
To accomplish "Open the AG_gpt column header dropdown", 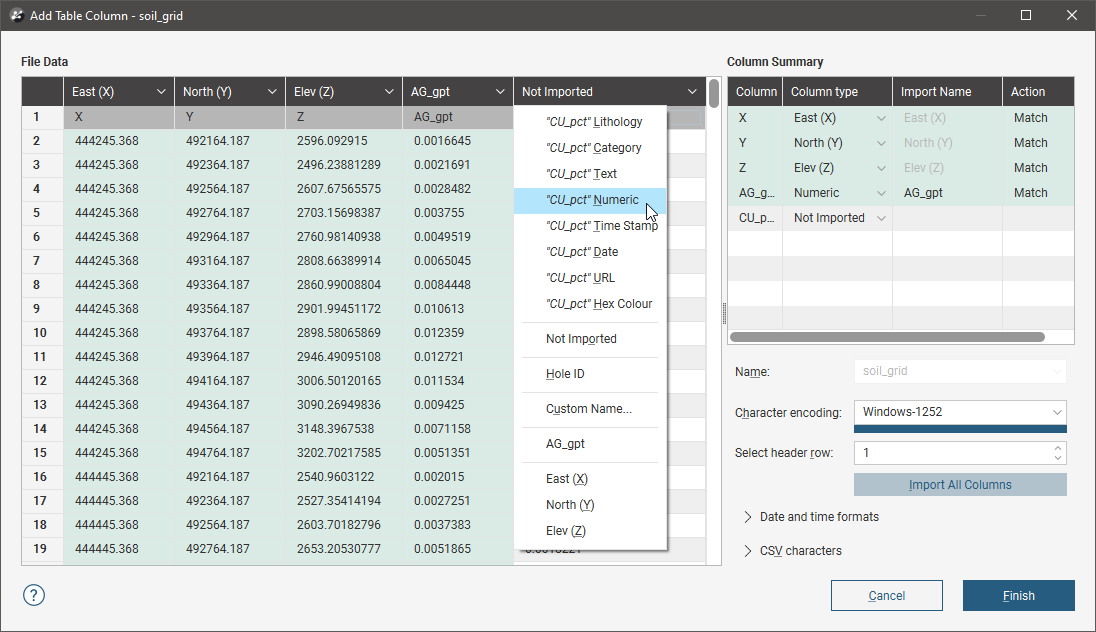I will [x=499, y=92].
